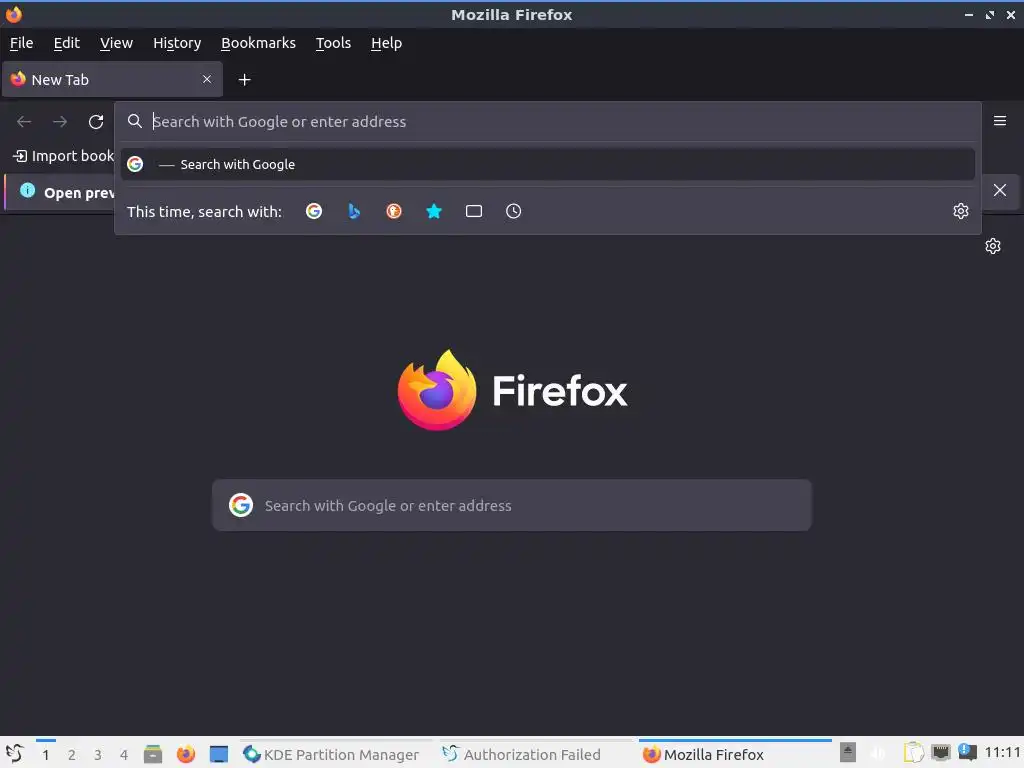Open search settings gear in dropdown
1024x768 pixels.
tap(960, 211)
